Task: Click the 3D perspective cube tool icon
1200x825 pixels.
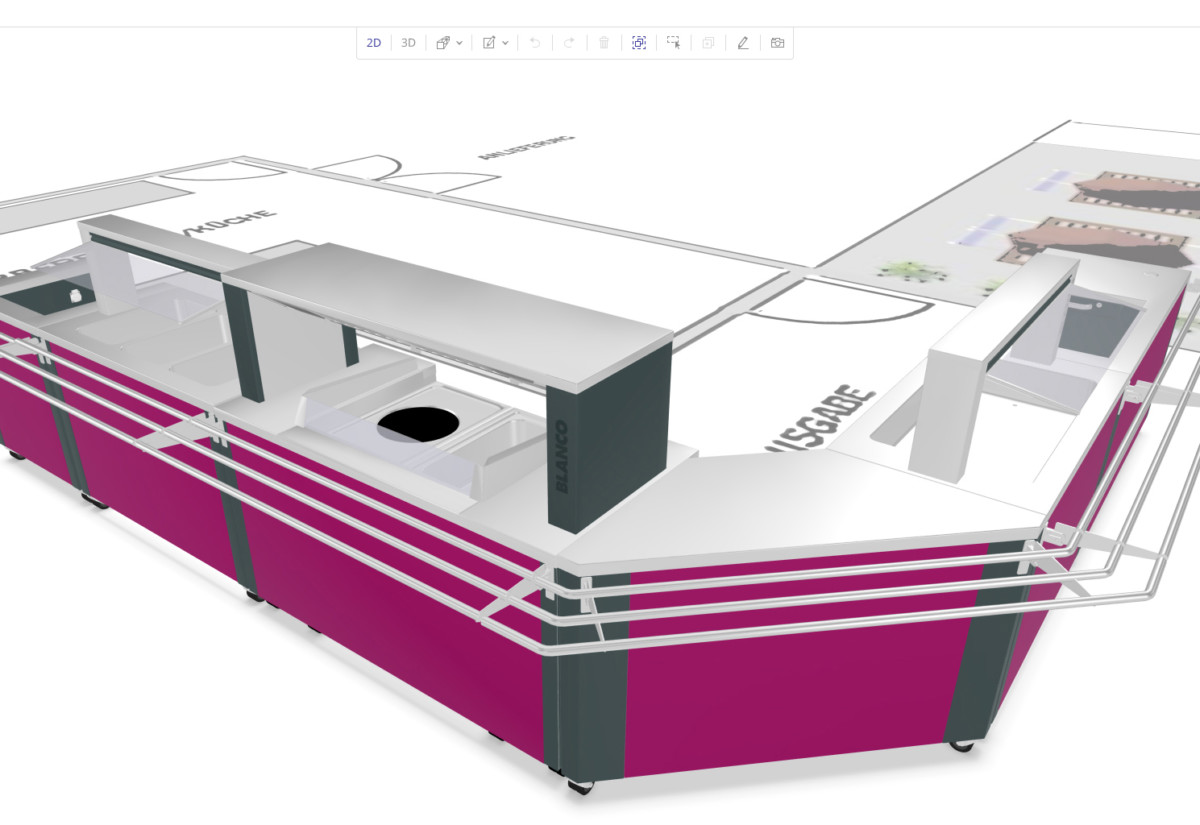Action: (445, 43)
